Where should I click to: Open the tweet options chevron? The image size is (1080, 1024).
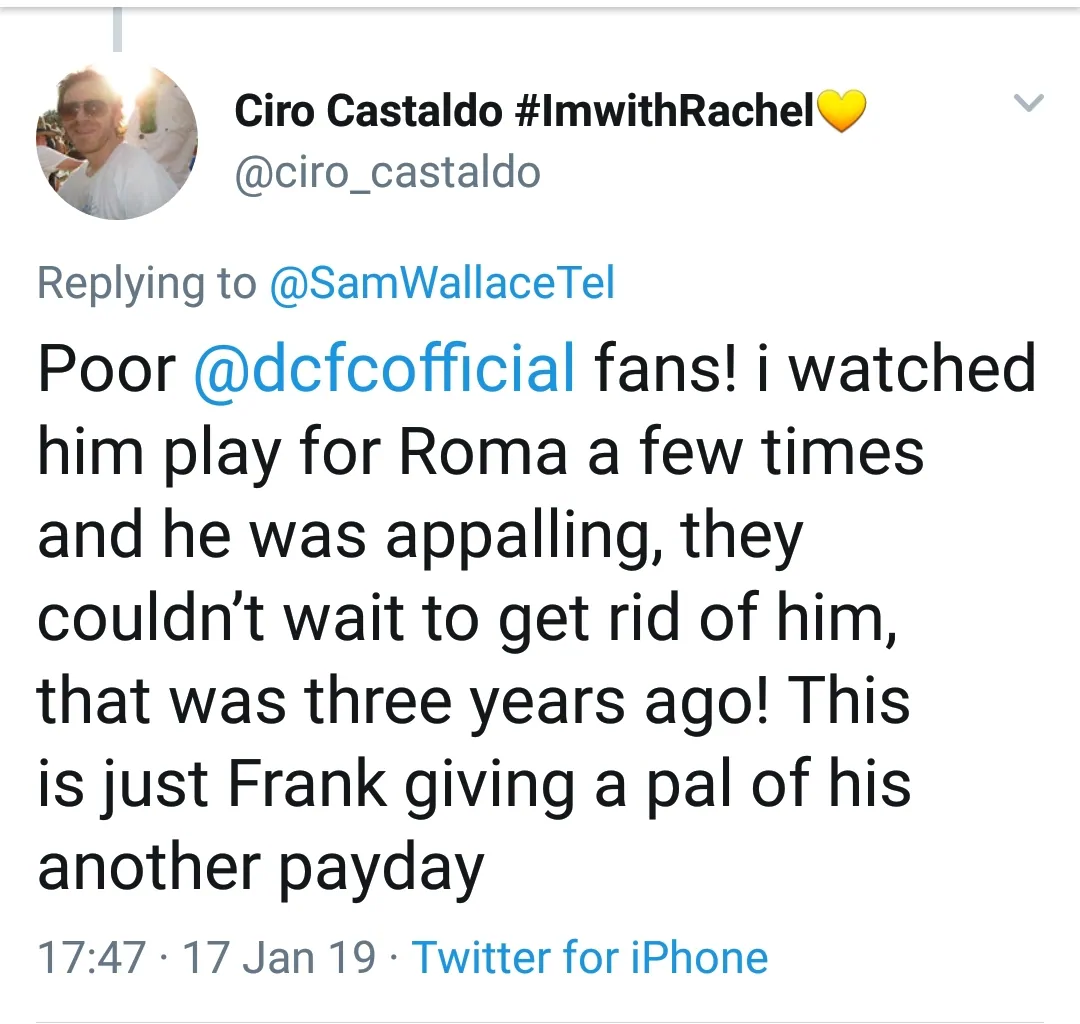[1029, 102]
